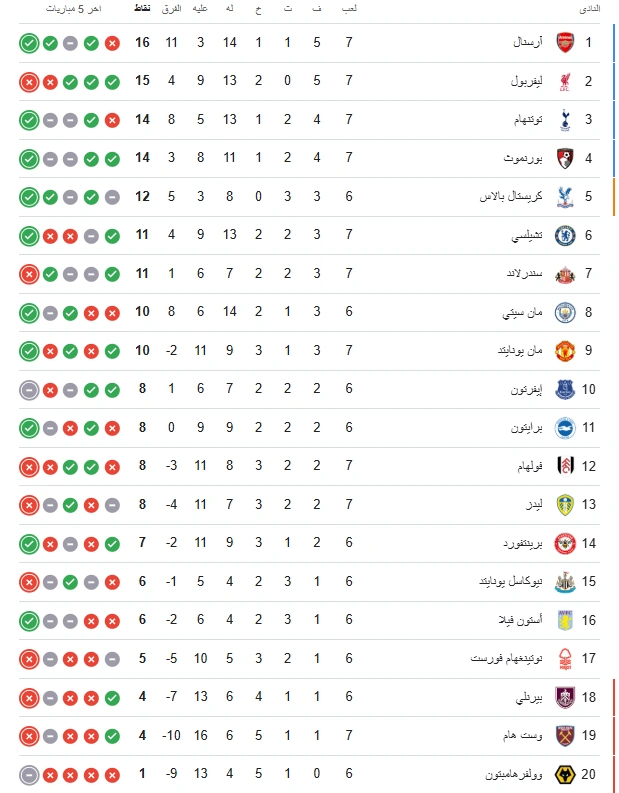Image resolution: width=619 pixels, height=793 pixels.
Task: Click the West Ham club badge
Action: click(x=564, y=736)
